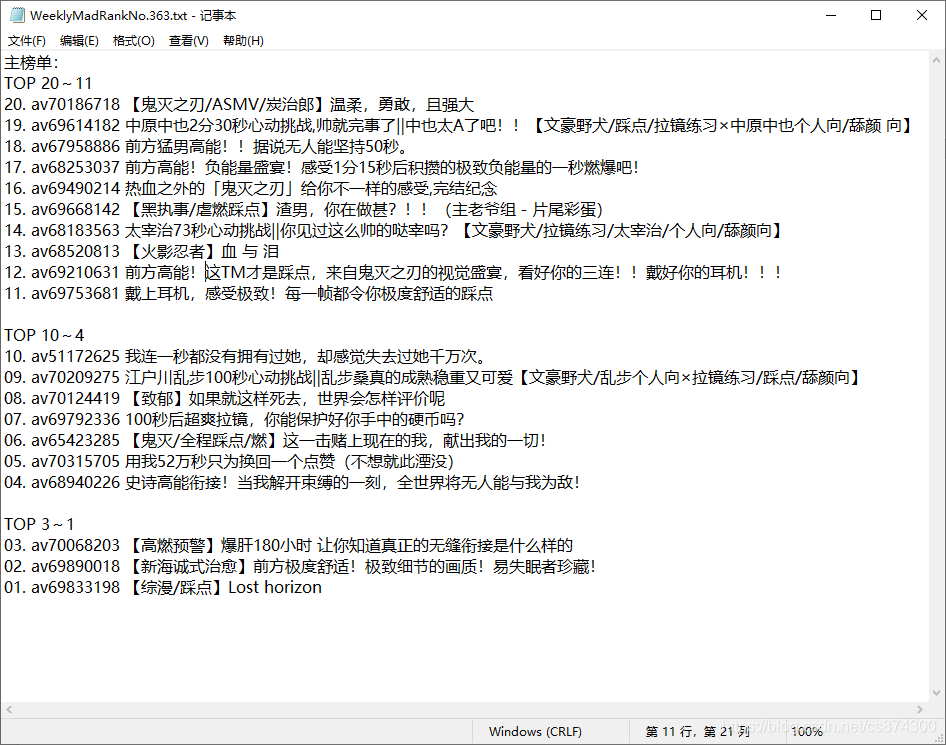Click the av69833198 Lost horizon line
Screen dimensions: 946x745
tap(163, 588)
